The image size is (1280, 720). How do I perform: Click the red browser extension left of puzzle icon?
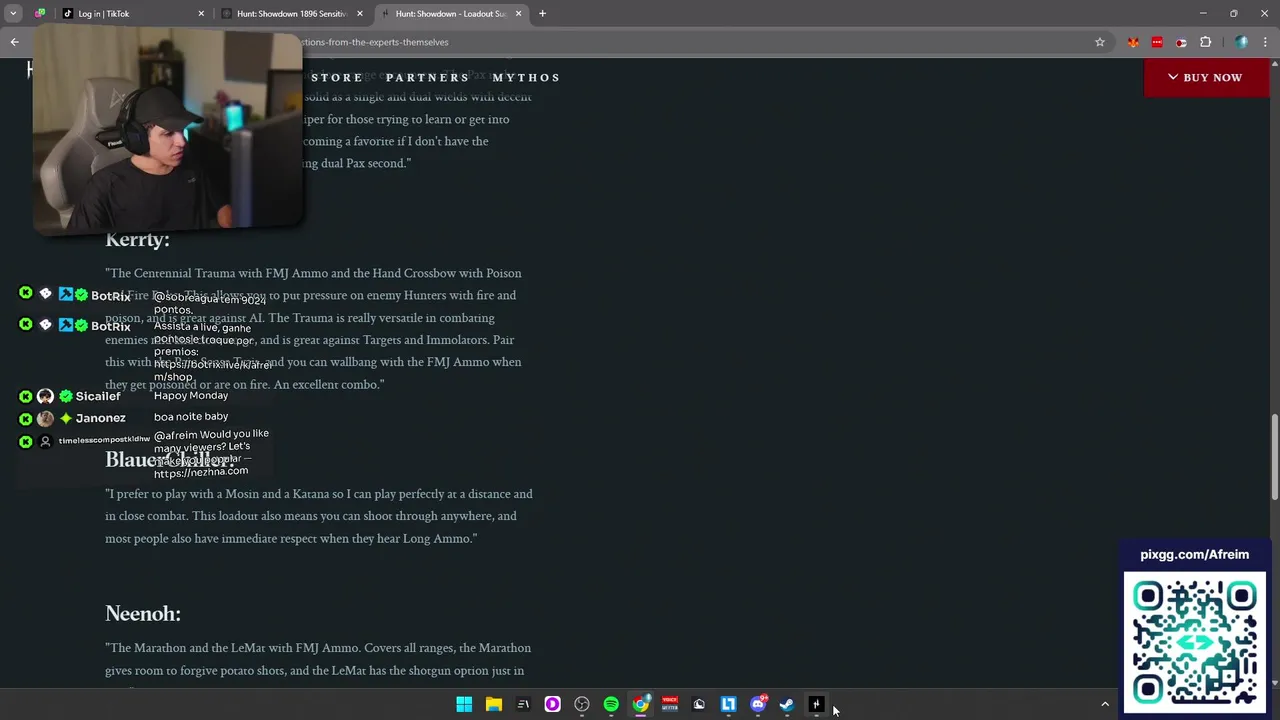tap(1157, 42)
